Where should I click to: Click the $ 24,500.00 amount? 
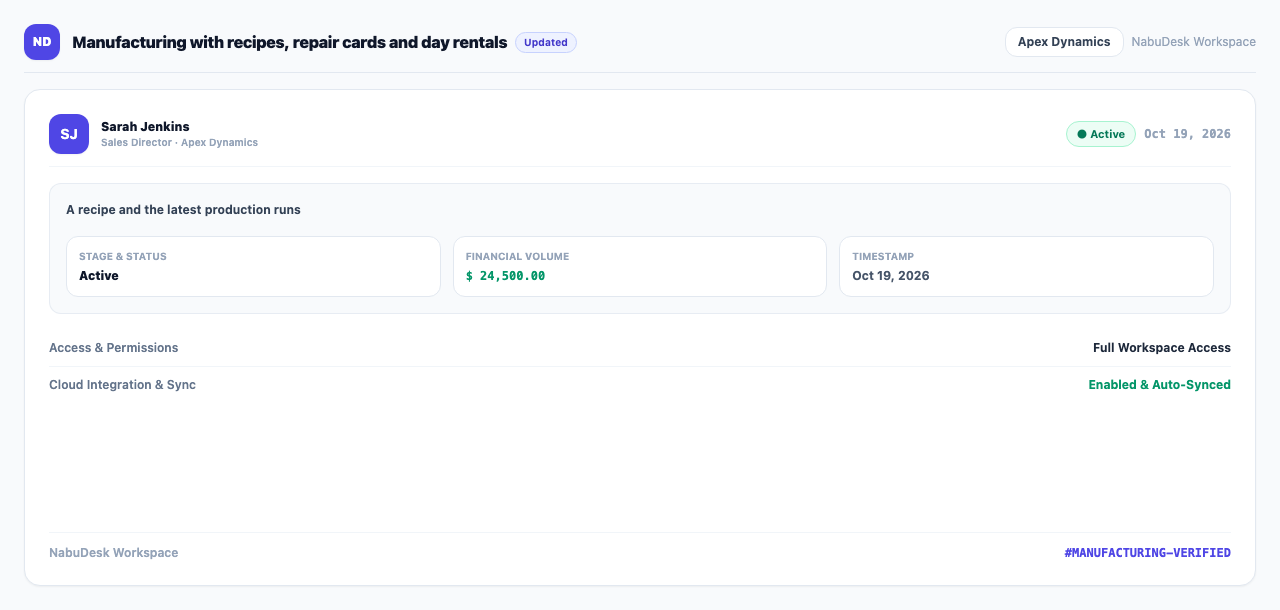point(505,276)
